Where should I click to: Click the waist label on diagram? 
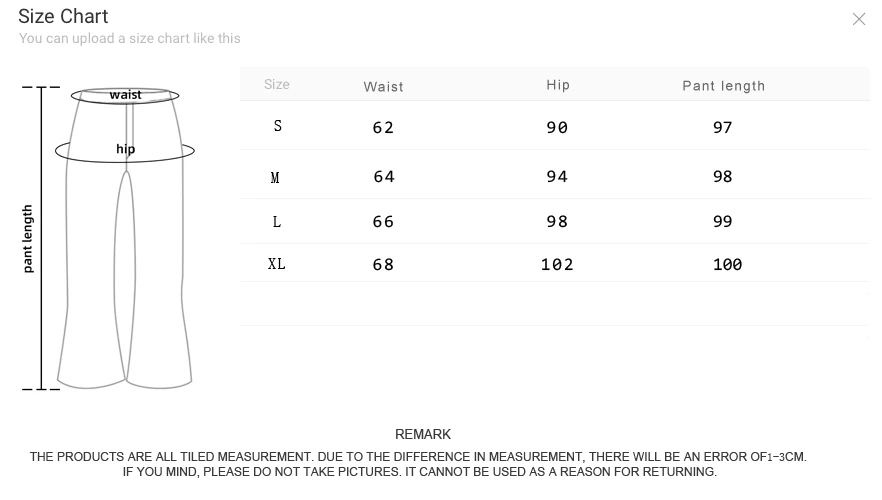click(125, 95)
